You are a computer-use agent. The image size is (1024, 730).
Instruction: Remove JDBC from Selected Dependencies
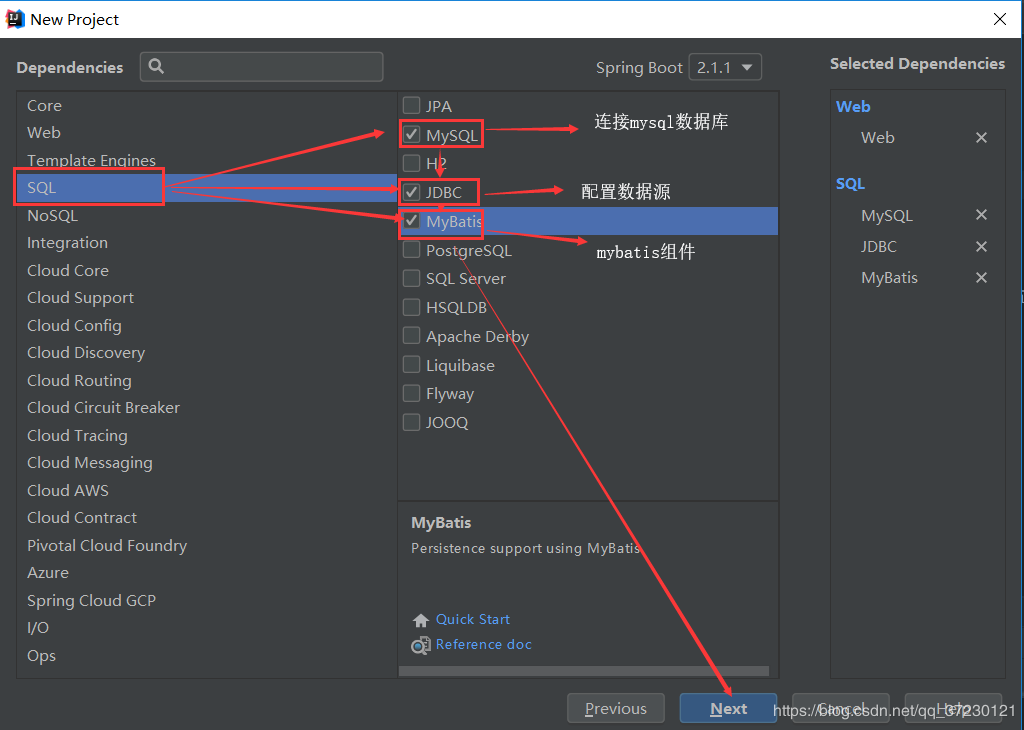(981, 246)
